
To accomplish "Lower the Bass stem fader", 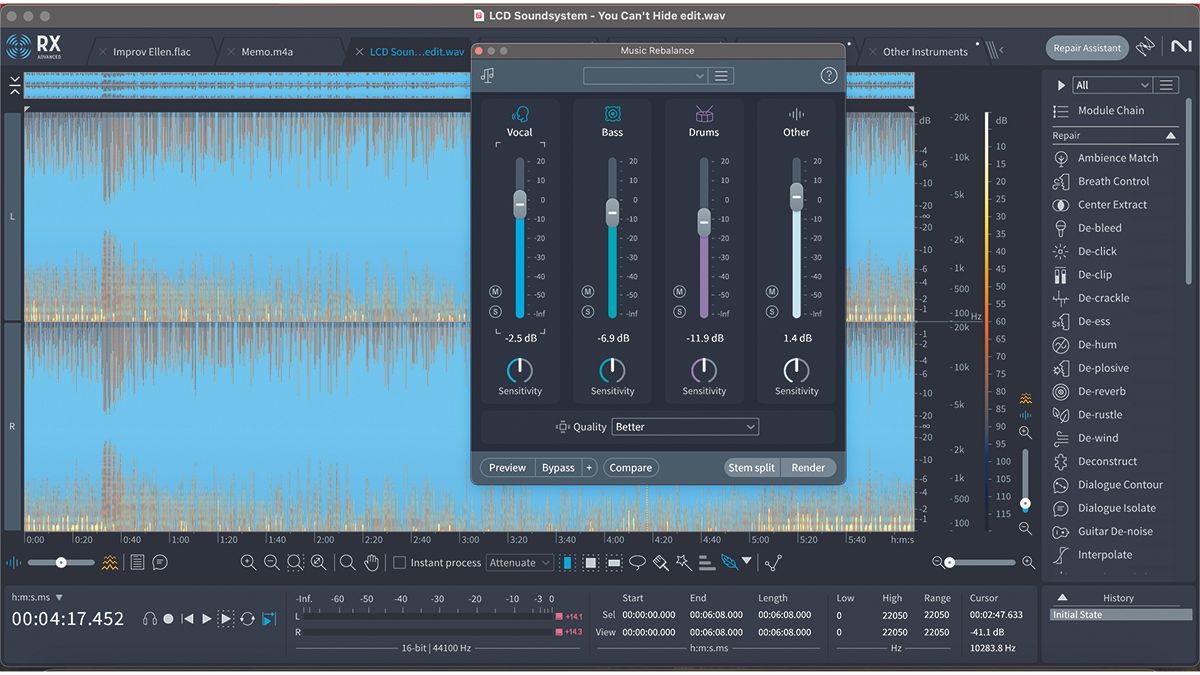I will pyautogui.click(x=613, y=211).
